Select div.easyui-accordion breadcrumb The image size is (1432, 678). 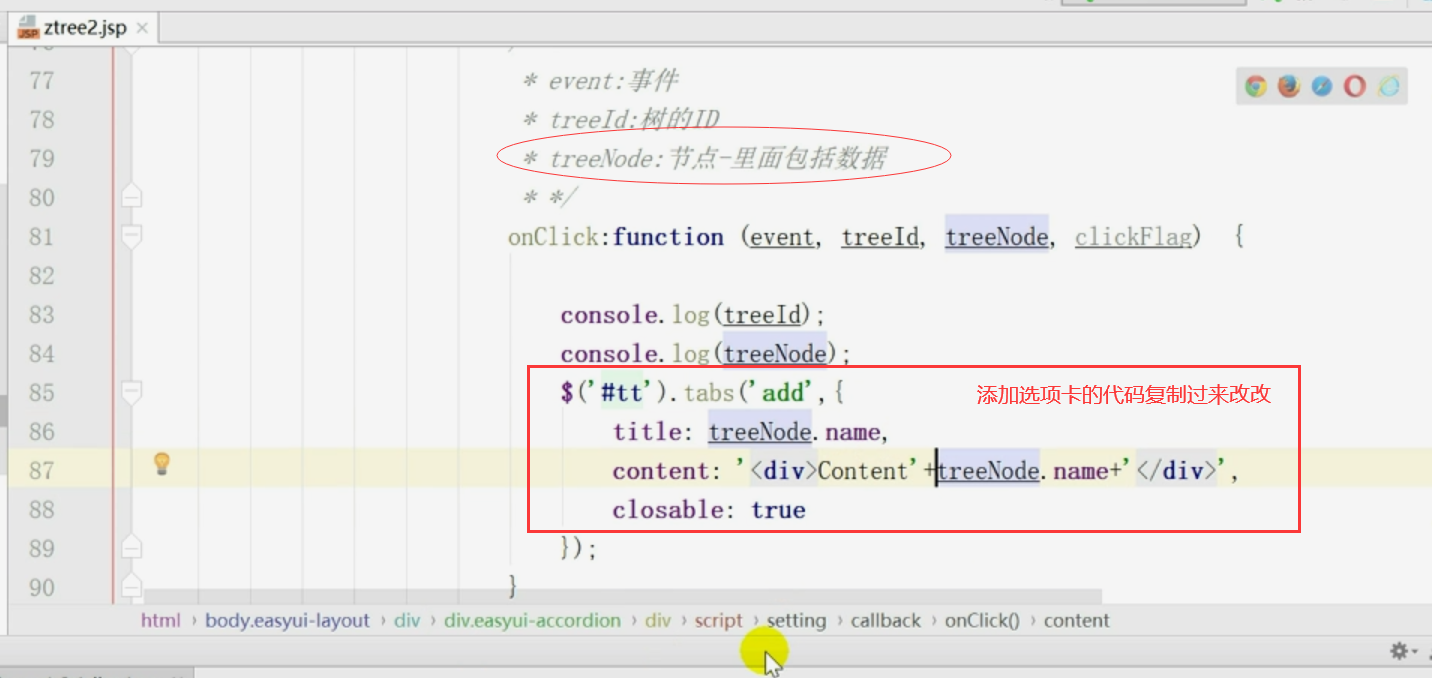point(533,620)
